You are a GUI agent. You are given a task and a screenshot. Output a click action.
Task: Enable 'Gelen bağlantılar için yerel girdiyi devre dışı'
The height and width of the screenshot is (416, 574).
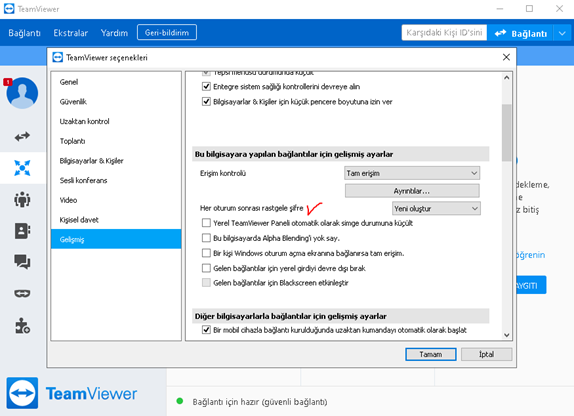(206, 268)
